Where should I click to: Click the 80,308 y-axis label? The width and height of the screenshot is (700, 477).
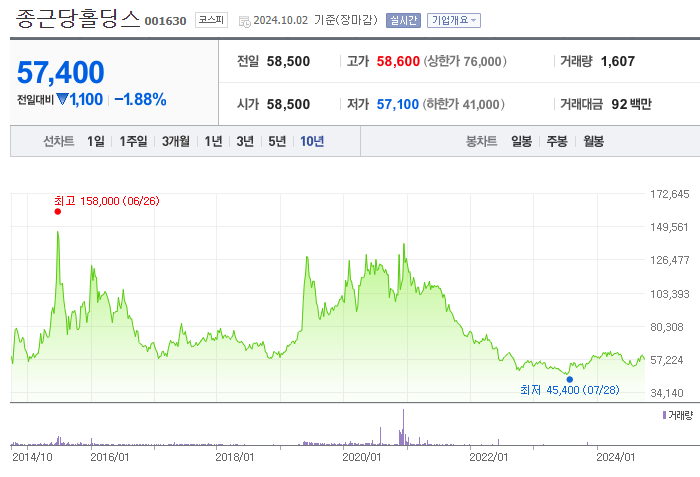tap(667, 327)
